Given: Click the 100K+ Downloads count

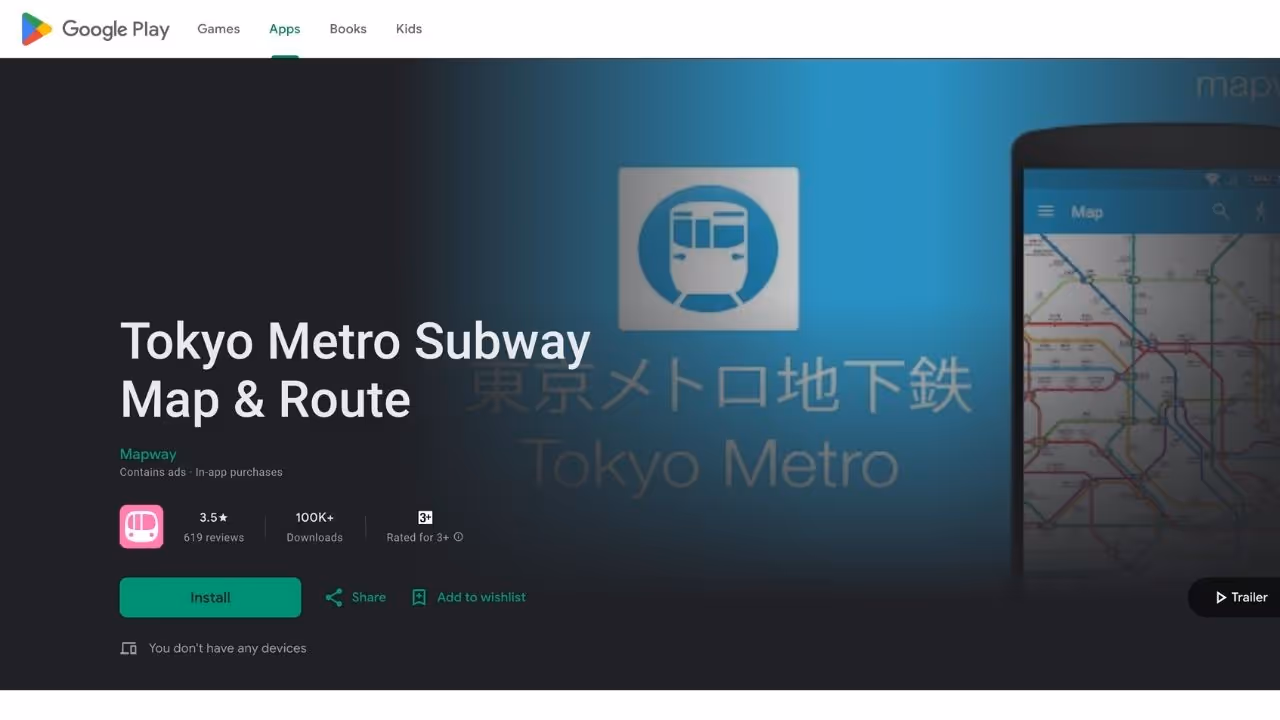Looking at the screenshot, I should point(315,527).
